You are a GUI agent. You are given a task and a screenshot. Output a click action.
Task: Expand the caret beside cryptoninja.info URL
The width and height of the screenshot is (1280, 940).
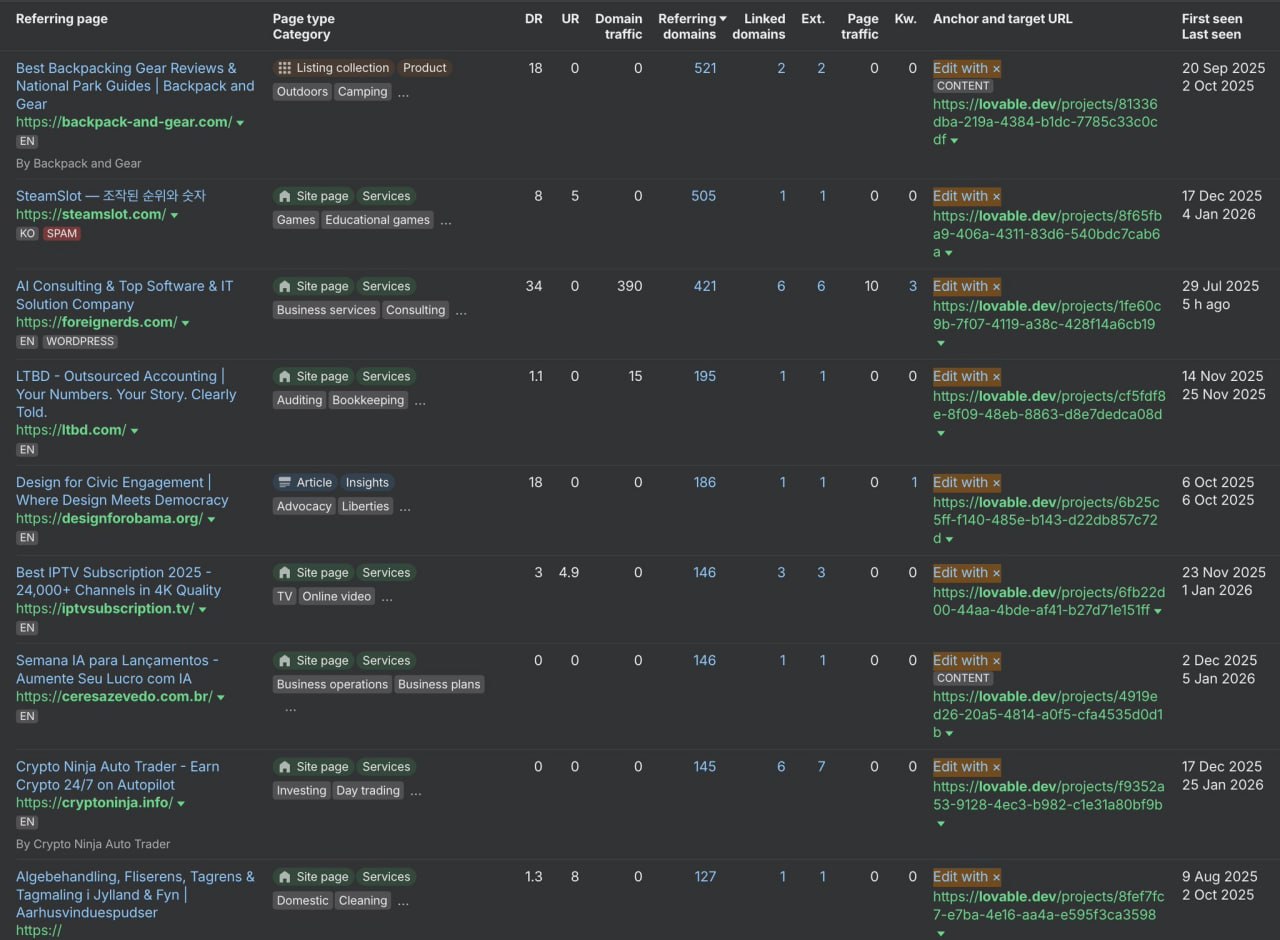pyautogui.click(x=181, y=804)
